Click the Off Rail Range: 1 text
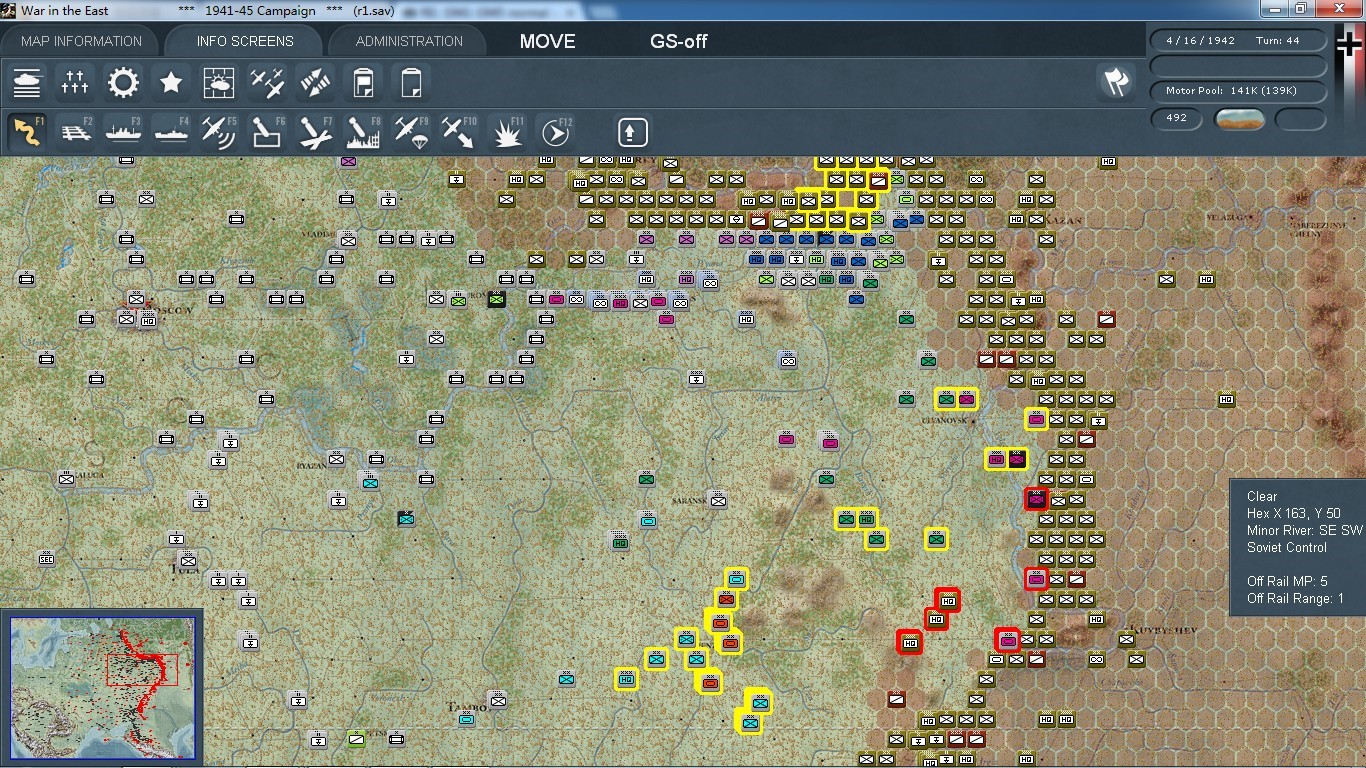Screen dimensions: 1366x768 pos(1295,599)
